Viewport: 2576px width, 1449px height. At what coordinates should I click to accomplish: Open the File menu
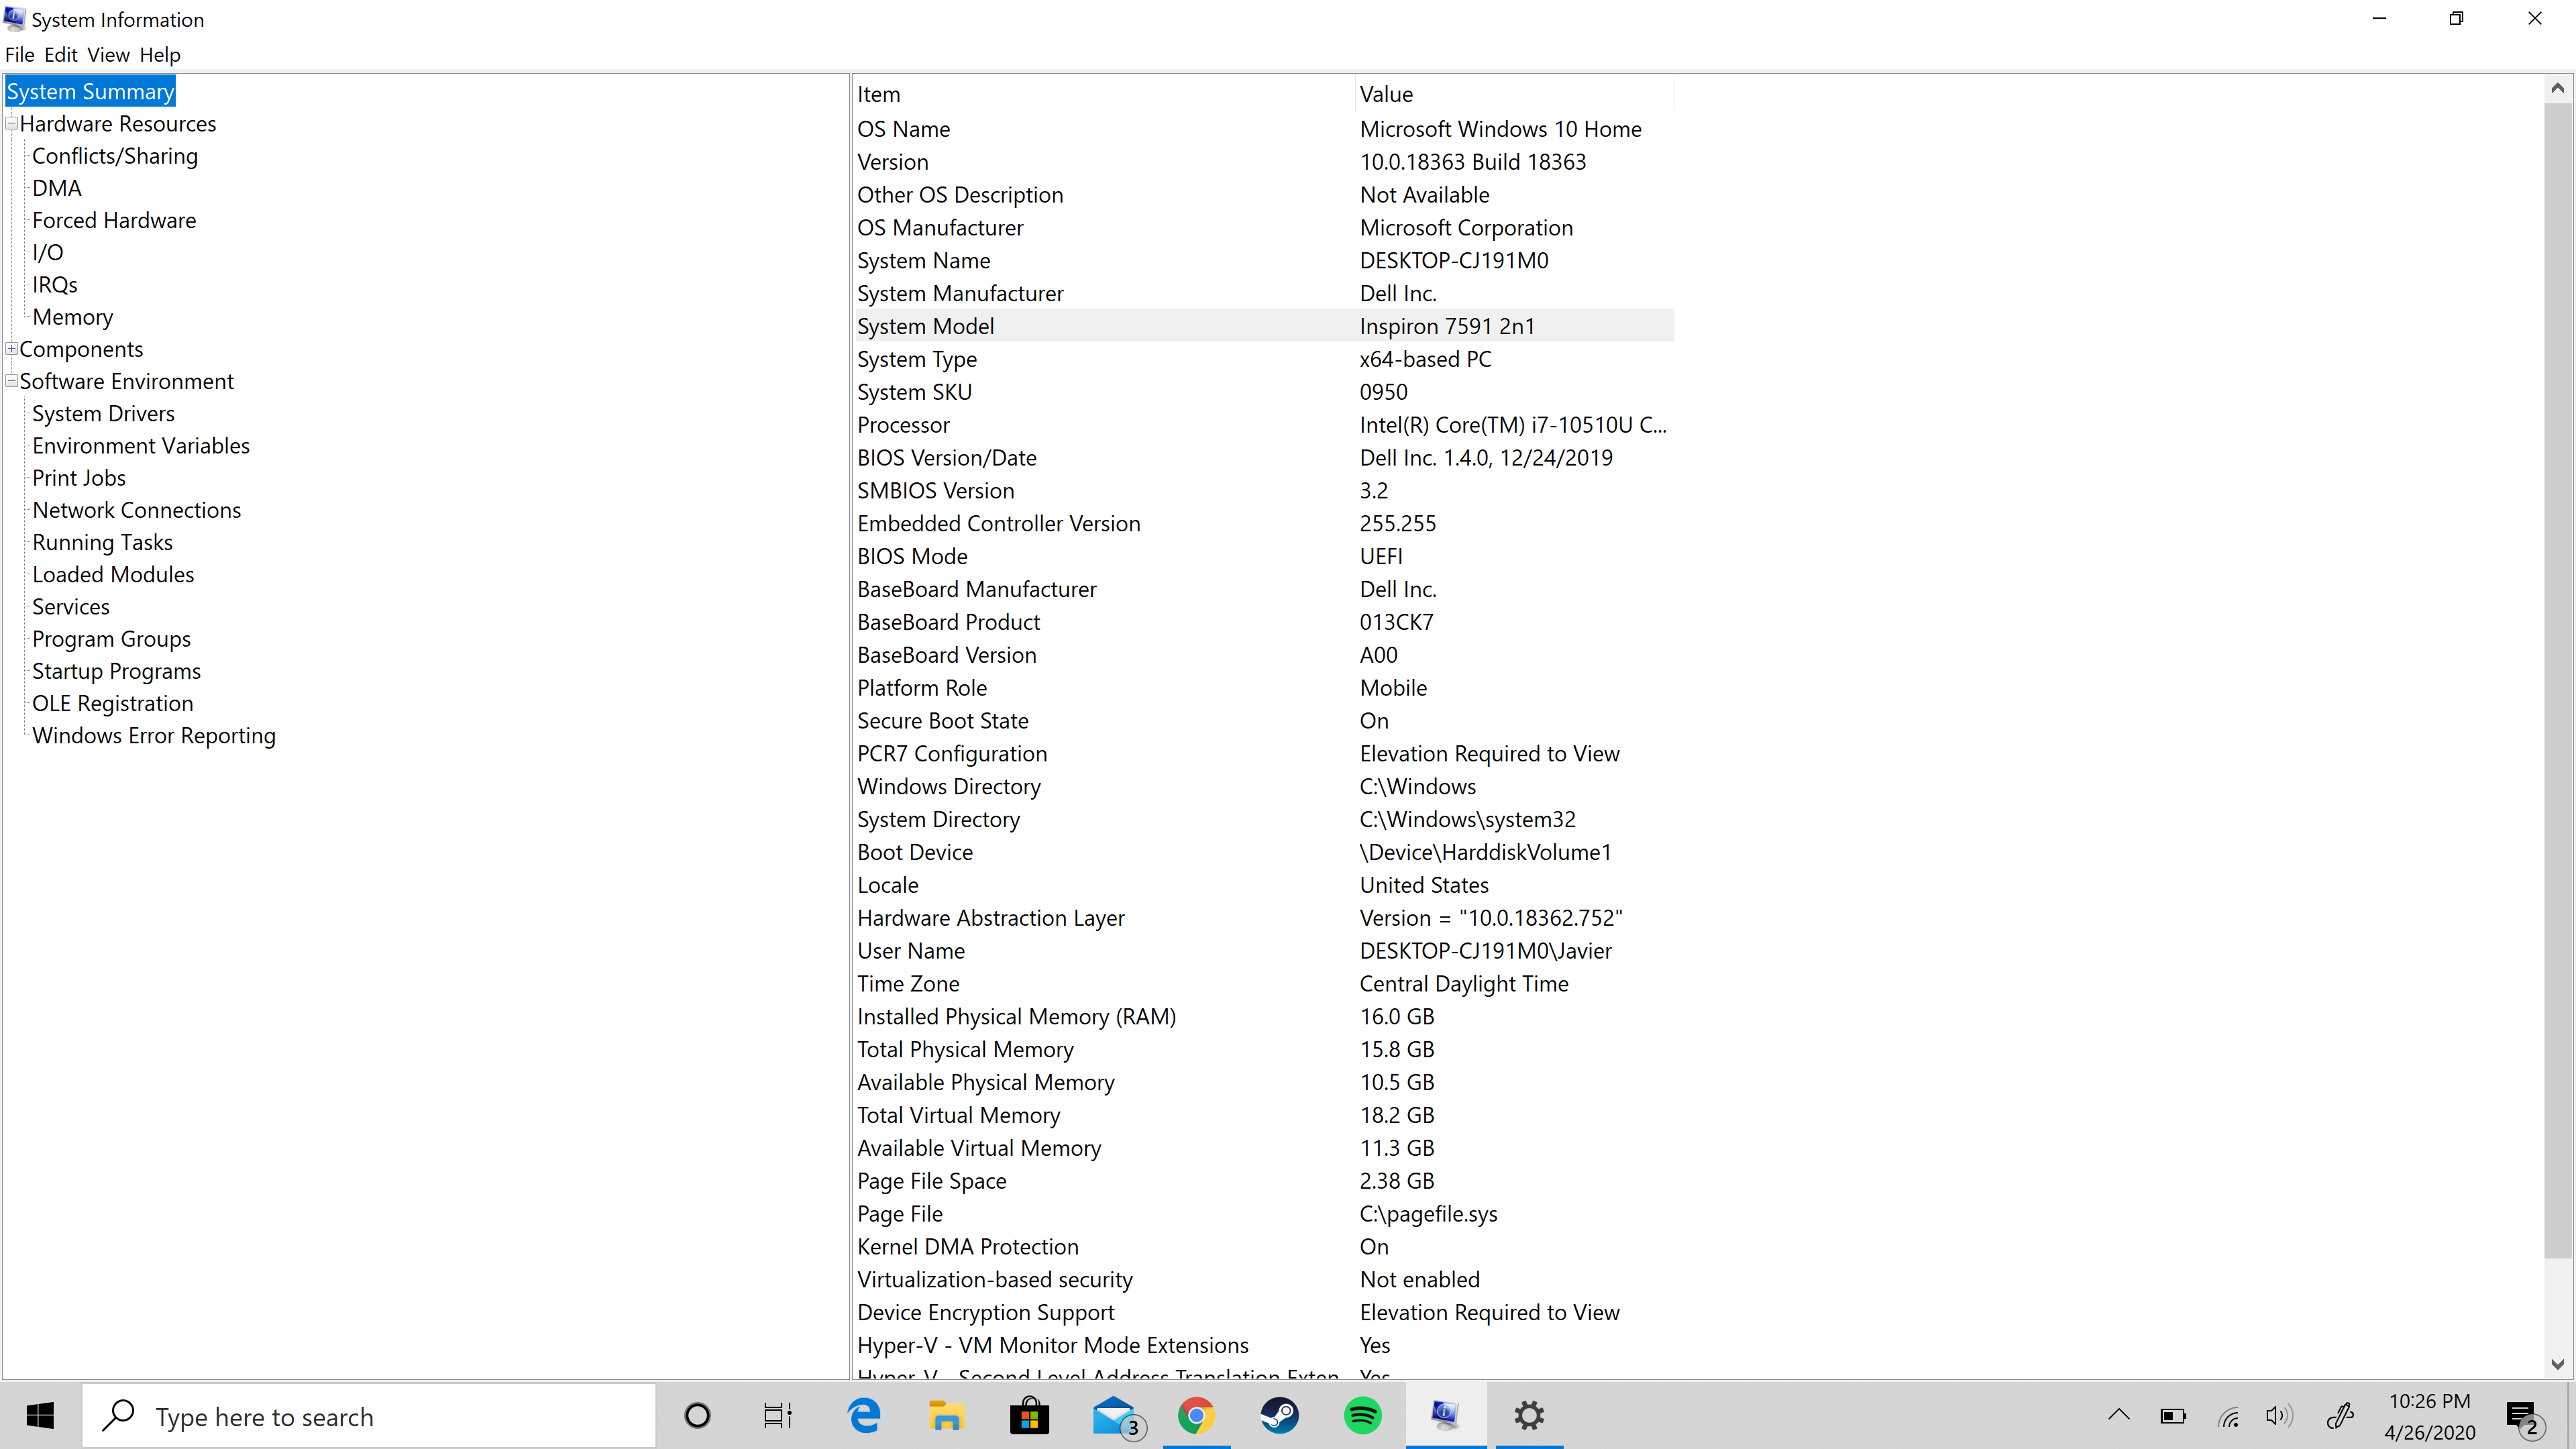(x=20, y=55)
